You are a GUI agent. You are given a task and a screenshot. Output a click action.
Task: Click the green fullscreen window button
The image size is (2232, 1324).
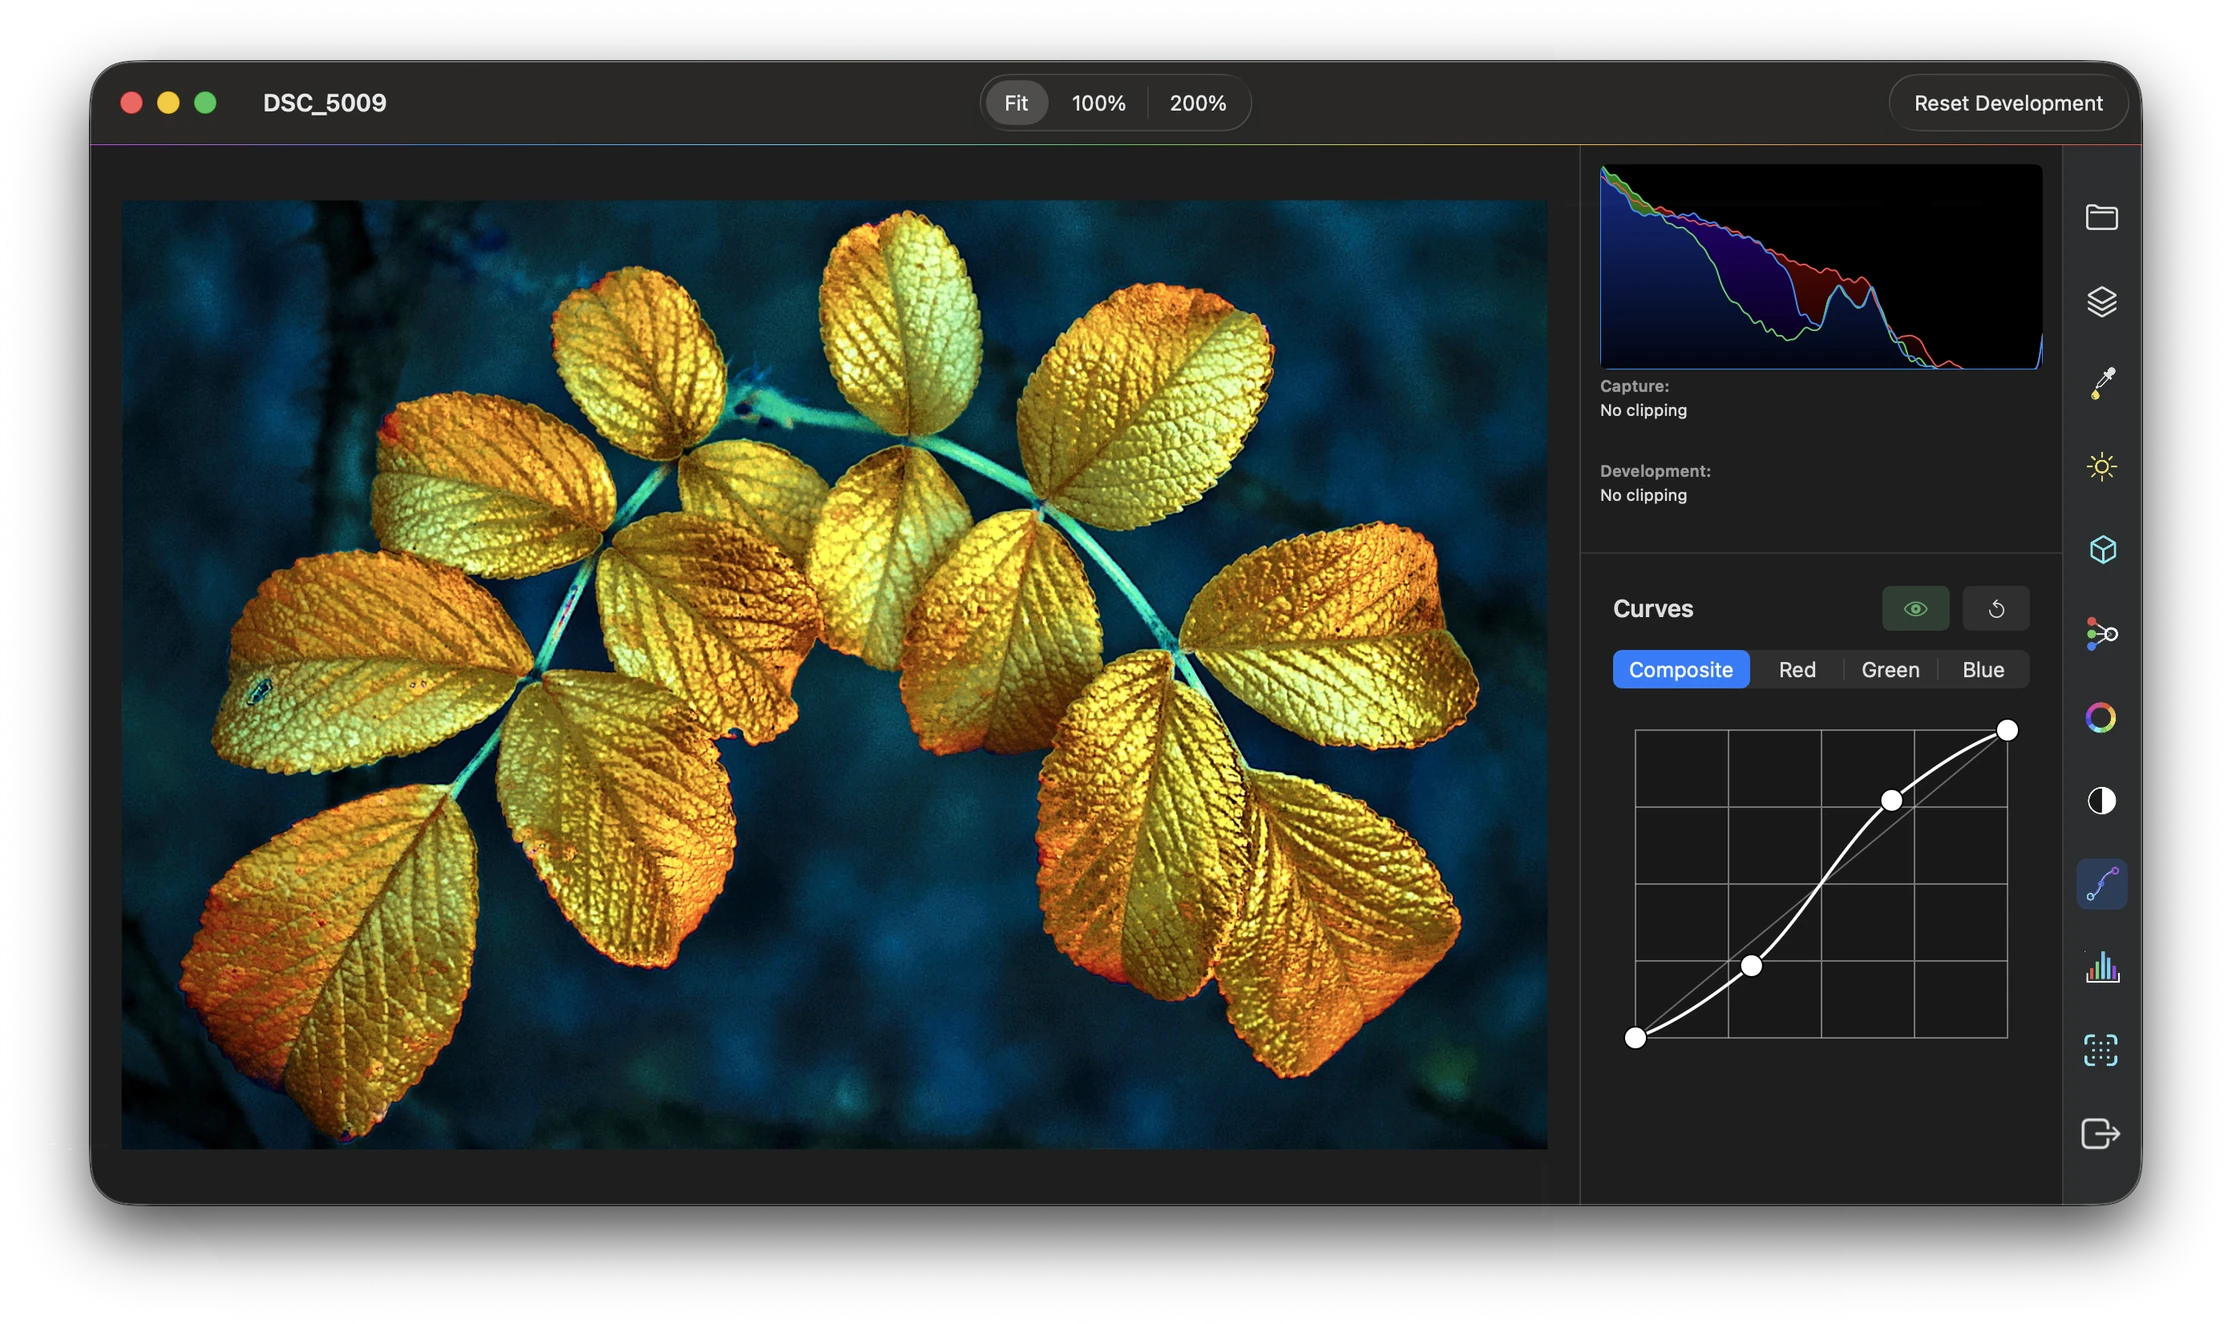[205, 103]
